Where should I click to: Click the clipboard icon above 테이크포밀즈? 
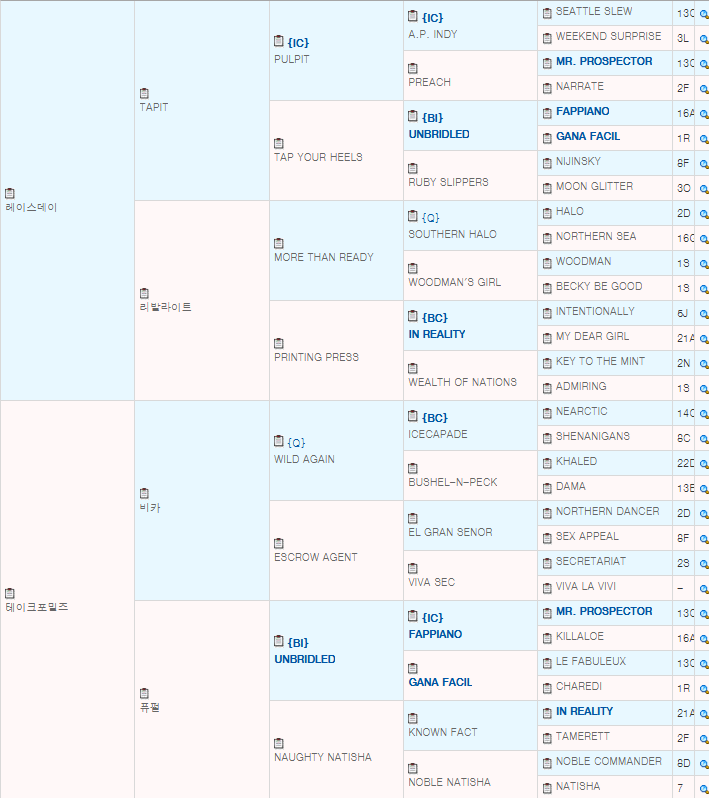pos(10,593)
